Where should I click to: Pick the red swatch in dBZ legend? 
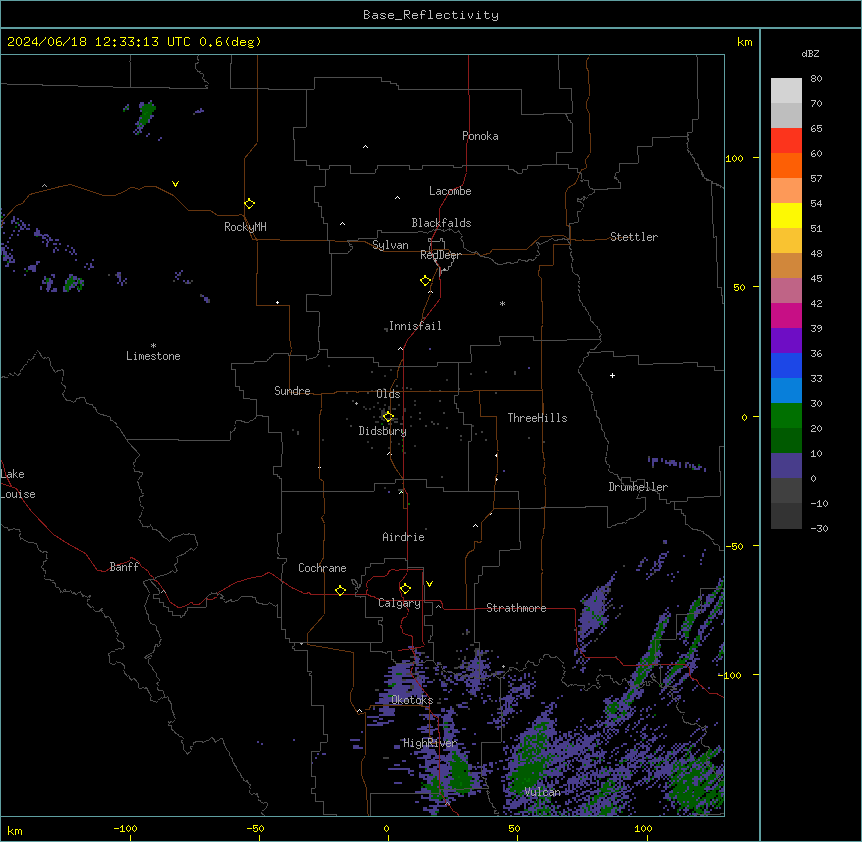pos(786,140)
